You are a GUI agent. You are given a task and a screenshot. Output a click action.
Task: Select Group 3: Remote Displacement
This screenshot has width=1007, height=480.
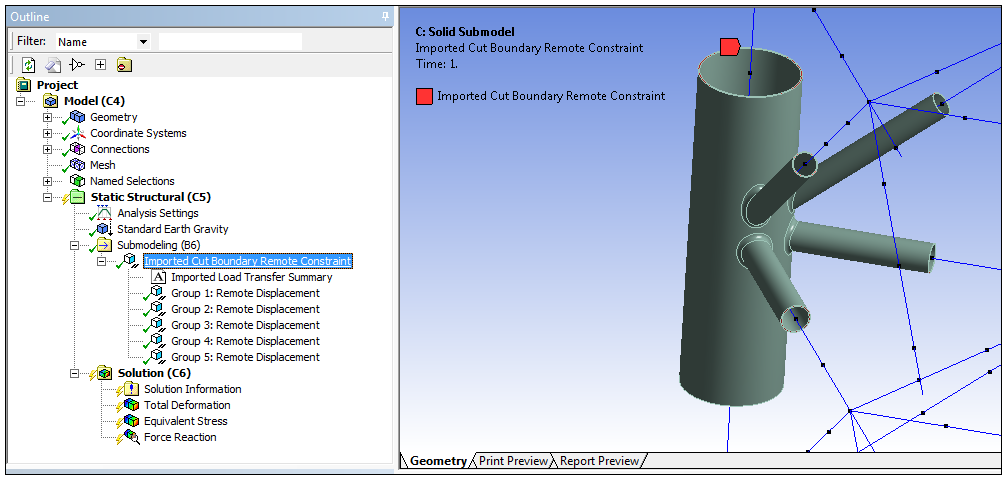click(244, 325)
